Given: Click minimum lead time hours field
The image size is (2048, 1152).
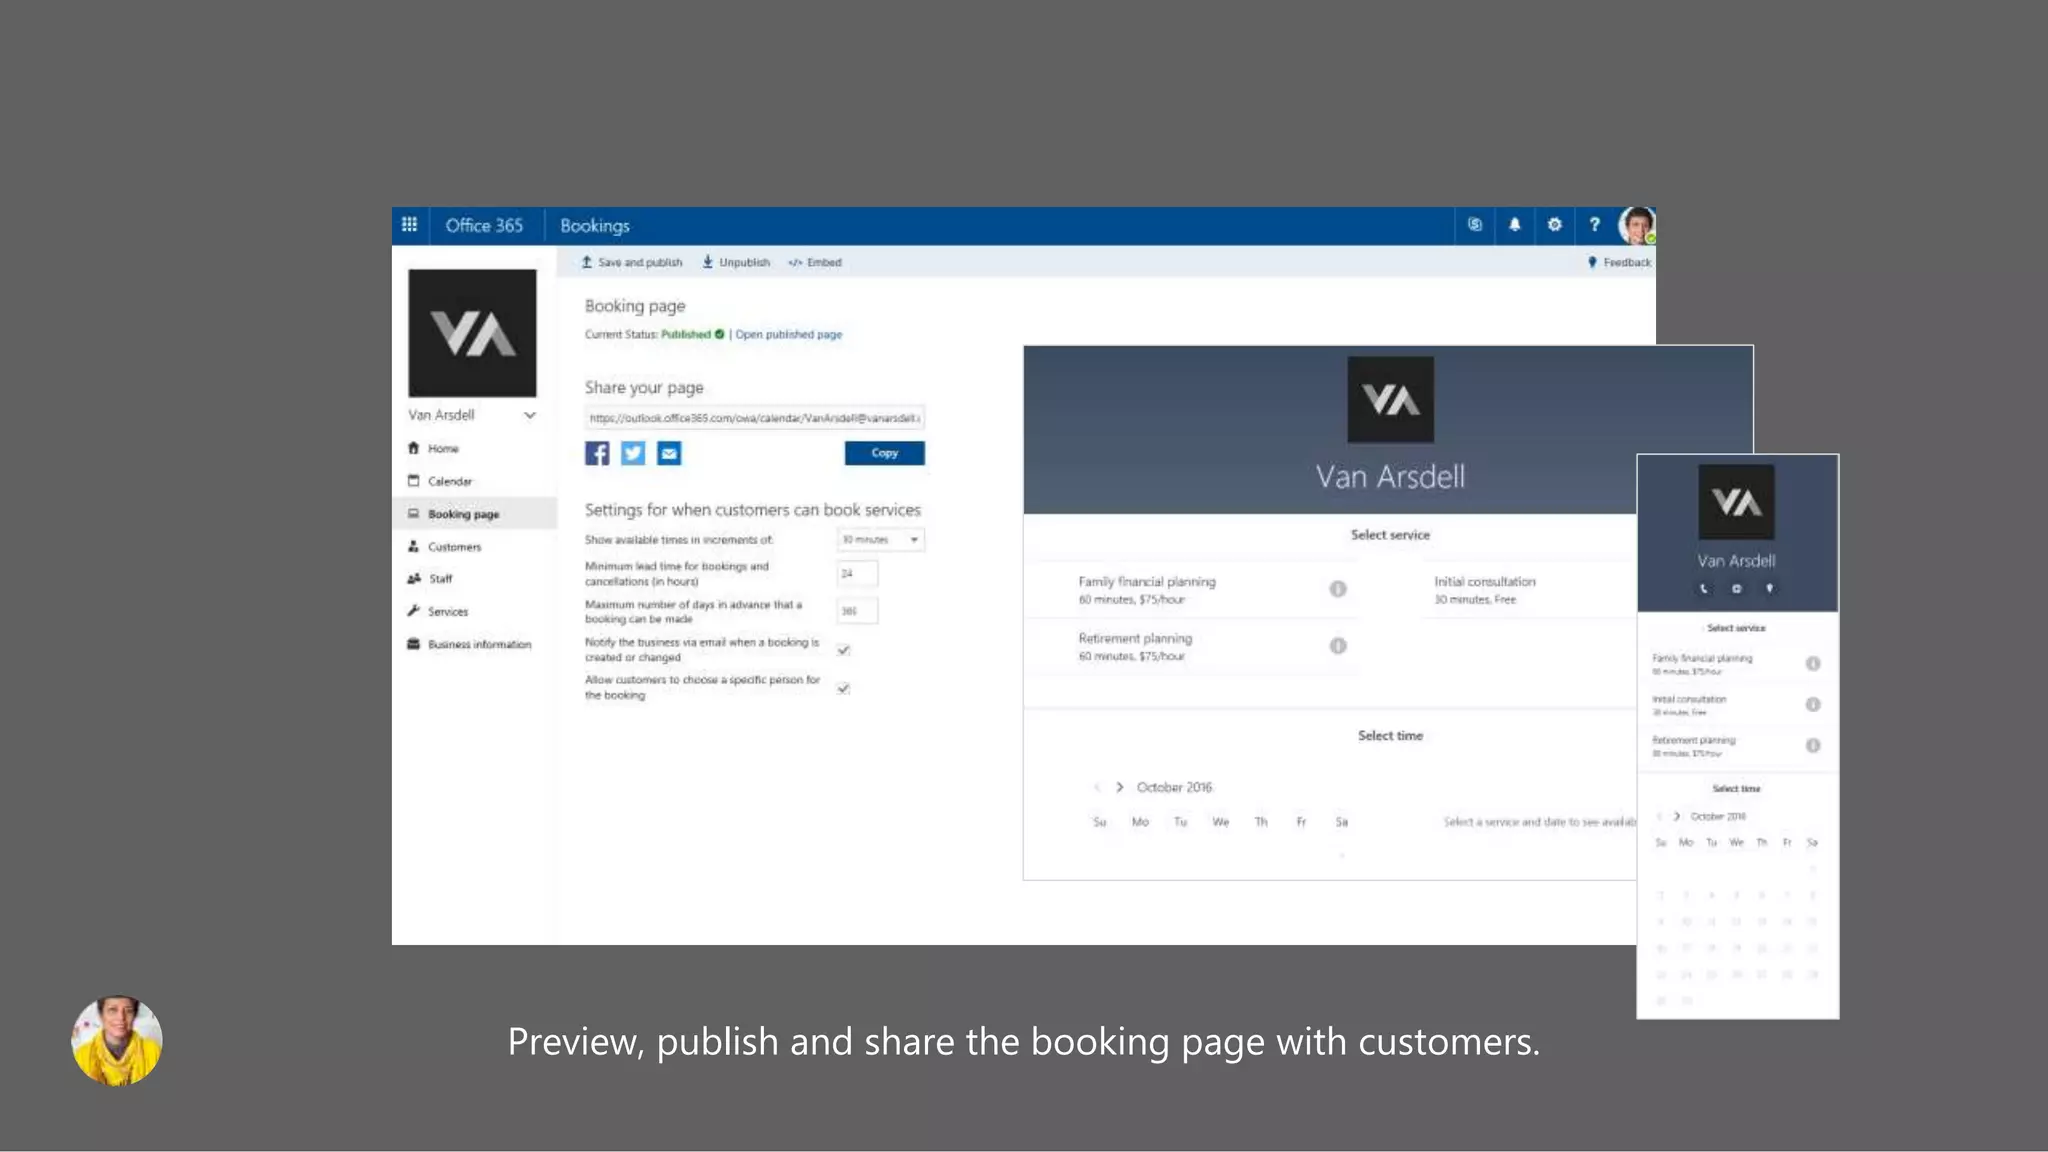Looking at the screenshot, I should pyautogui.click(x=857, y=574).
